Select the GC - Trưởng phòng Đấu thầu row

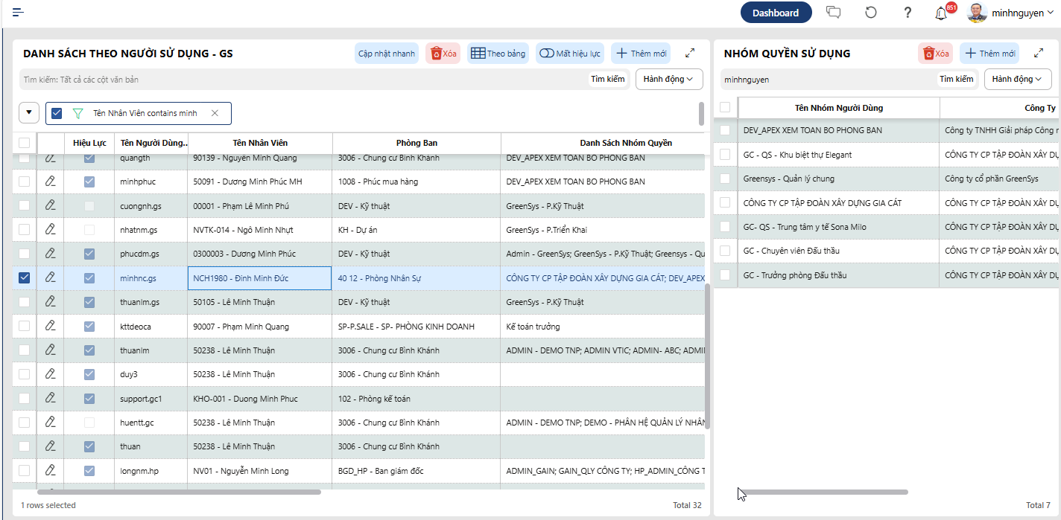click(x=885, y=276)
